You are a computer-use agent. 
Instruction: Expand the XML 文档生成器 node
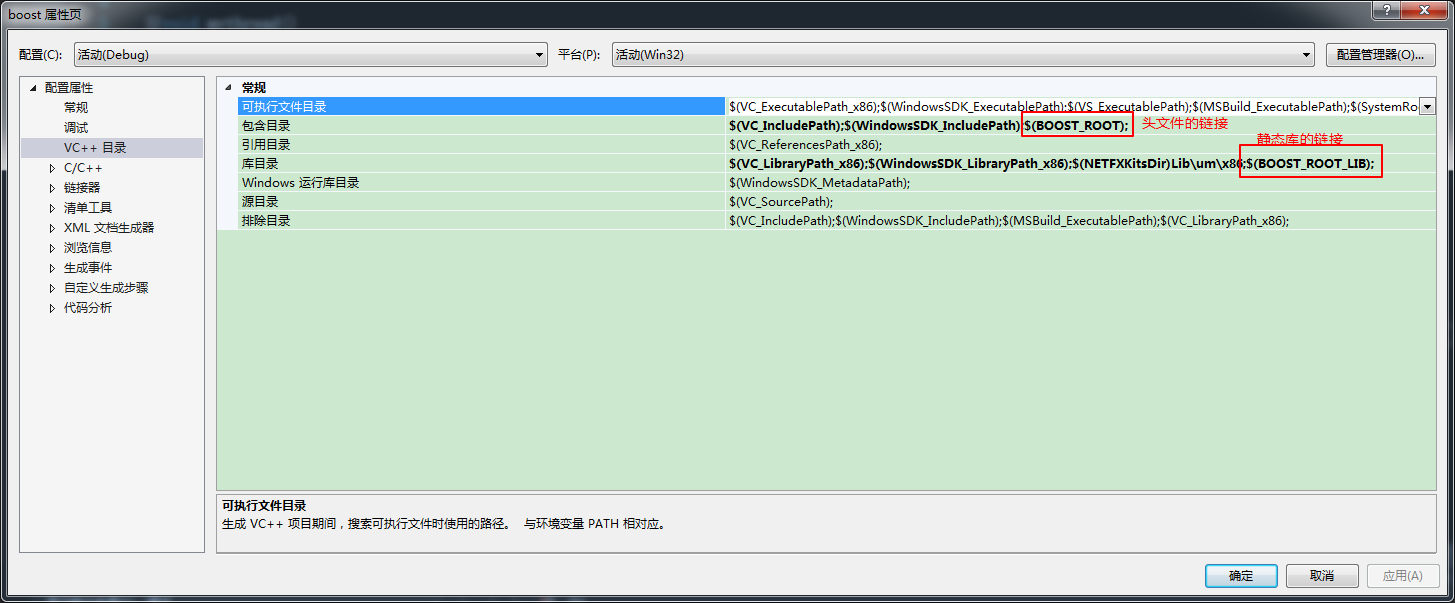(x=53, y=228)
